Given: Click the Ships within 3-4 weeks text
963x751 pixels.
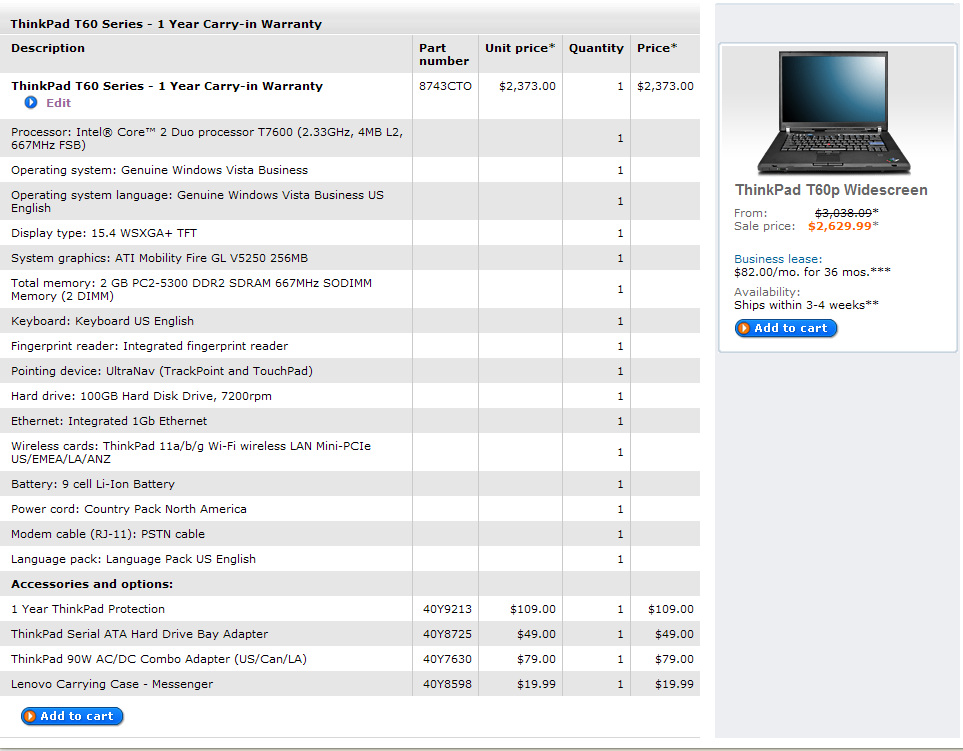Looking at the screenshot, I should click(x=806, y=305).
